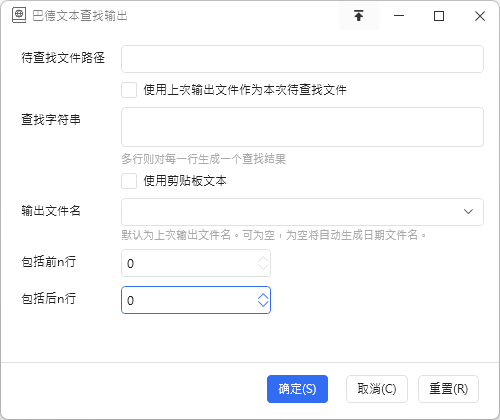Decrease the 包括后n行 spinner value
Screen dimensions: 500x420
pyautogui.click(x=263, y=304)
